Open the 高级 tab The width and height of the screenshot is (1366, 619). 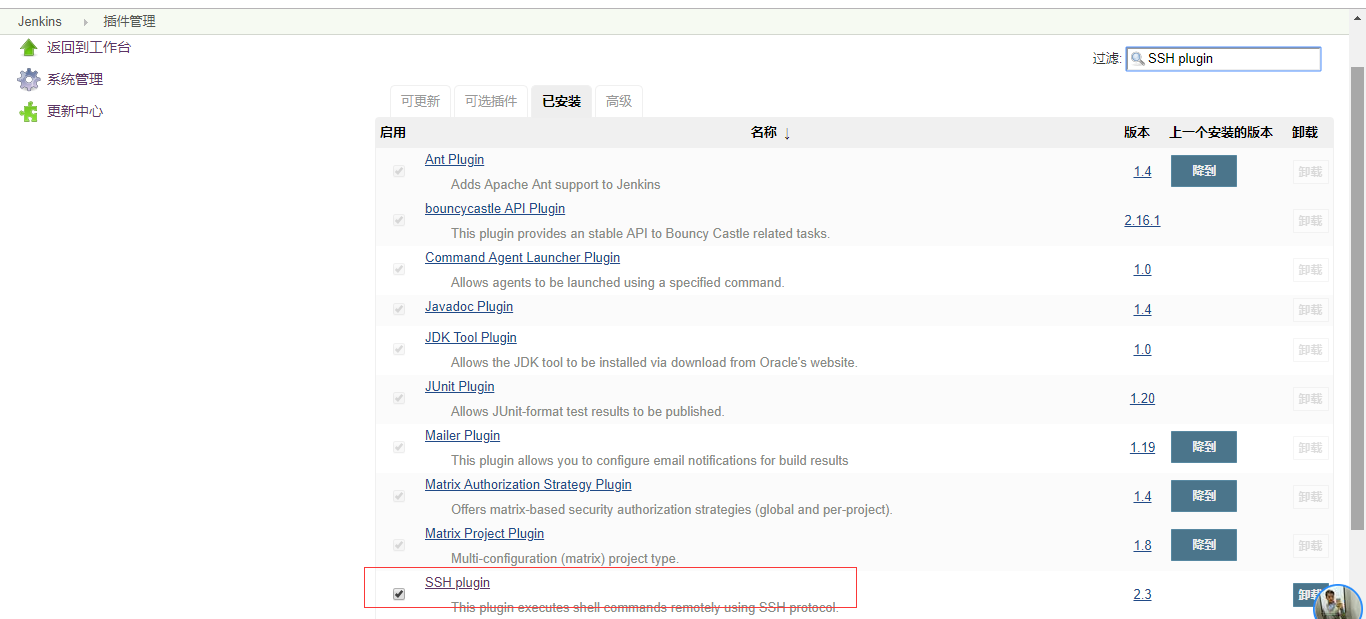619,101
